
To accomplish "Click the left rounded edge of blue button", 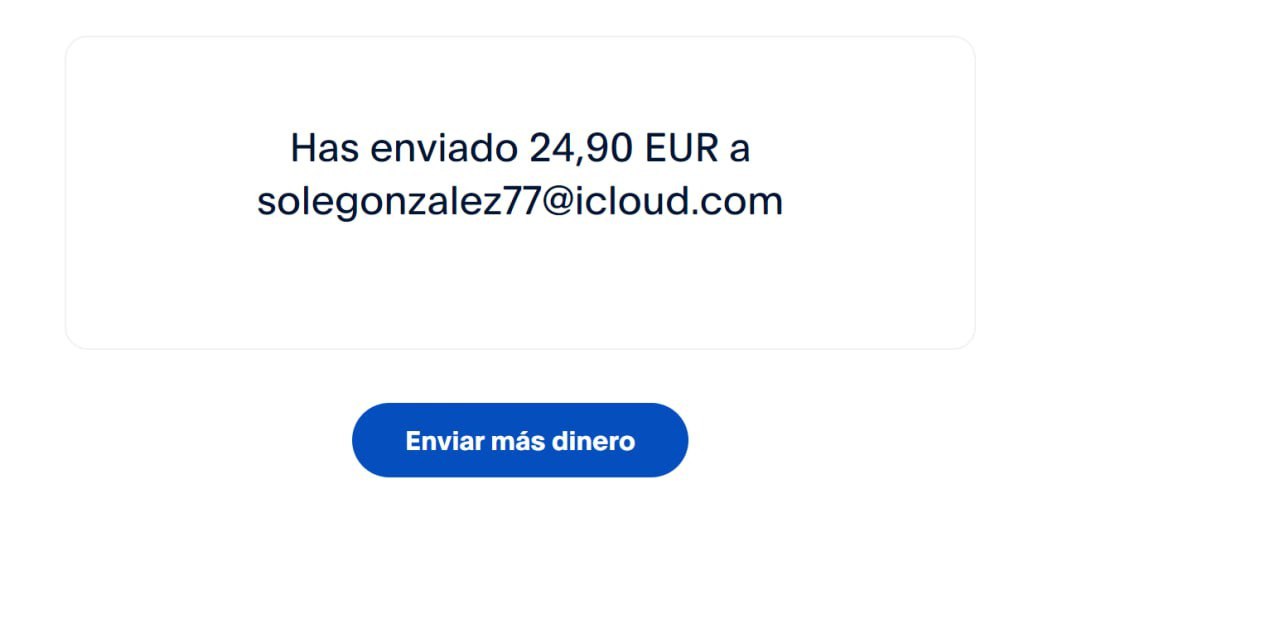I will pyautogui.click(x=370, y=440).
